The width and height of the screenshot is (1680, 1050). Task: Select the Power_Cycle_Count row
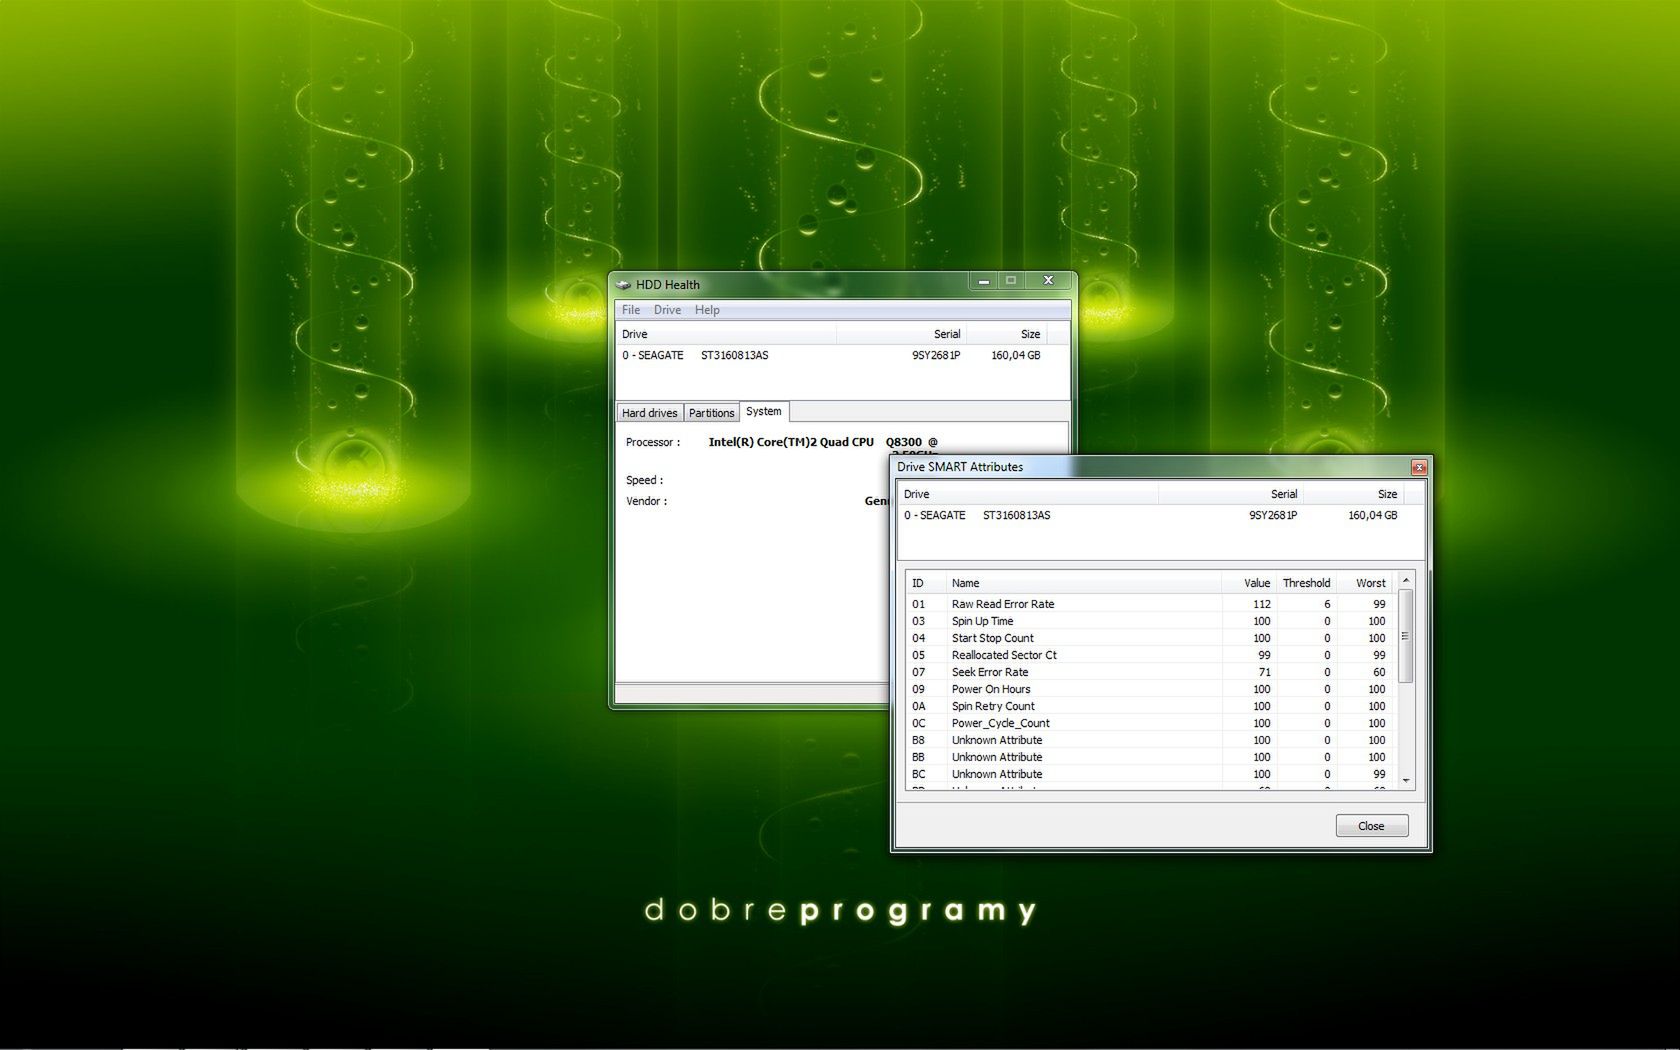coord(1151,723)
